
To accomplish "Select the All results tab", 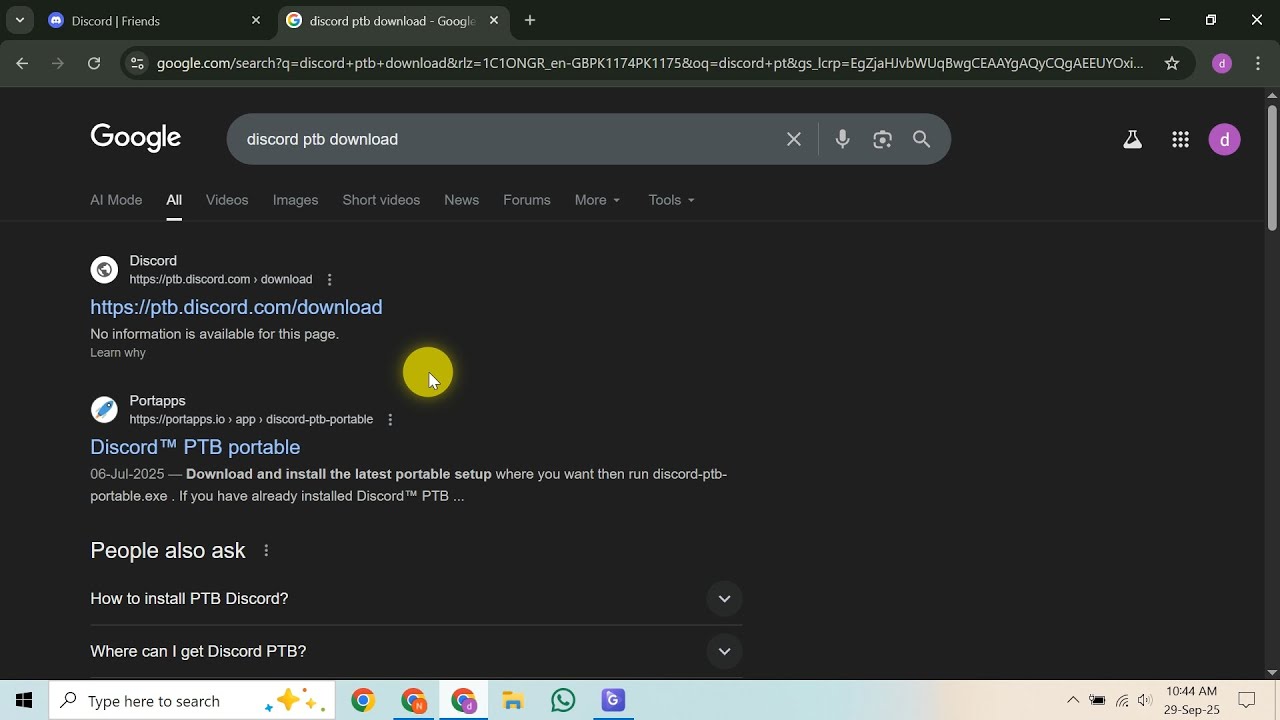I will (174, 200).
